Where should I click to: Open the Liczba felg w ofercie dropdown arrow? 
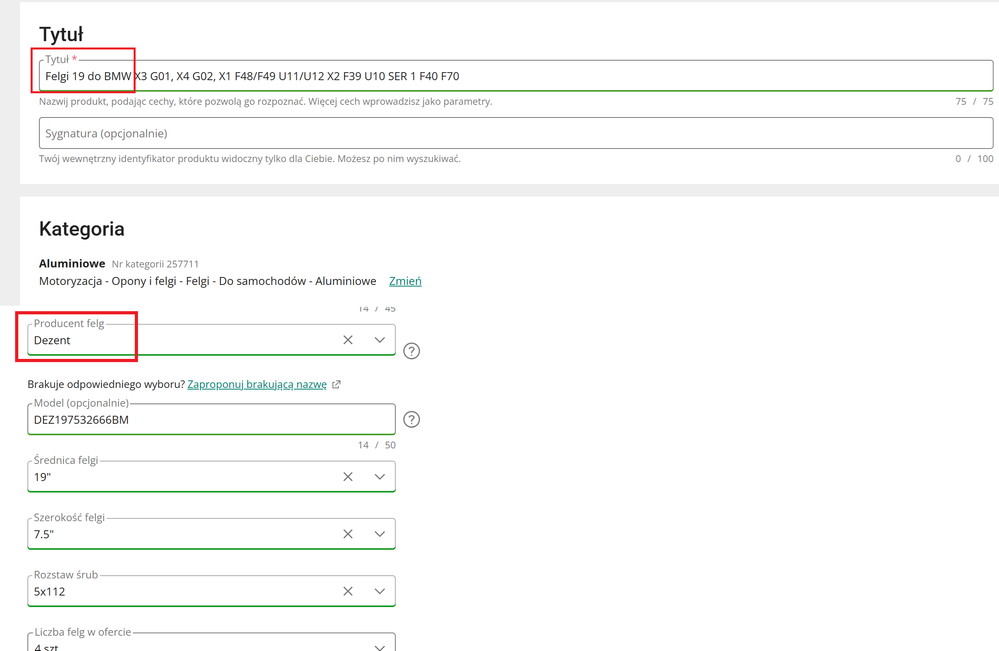(379, 646)
